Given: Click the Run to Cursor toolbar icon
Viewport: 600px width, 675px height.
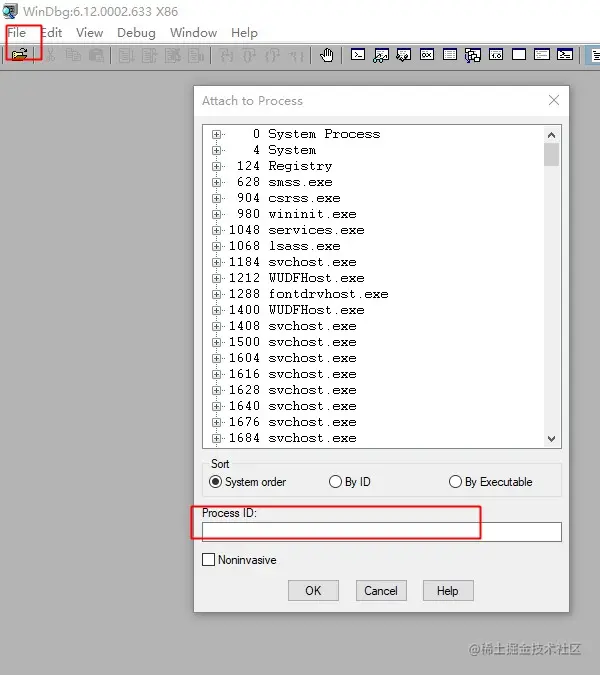Looking at the screenshot, I should click(x=296, y=55).
